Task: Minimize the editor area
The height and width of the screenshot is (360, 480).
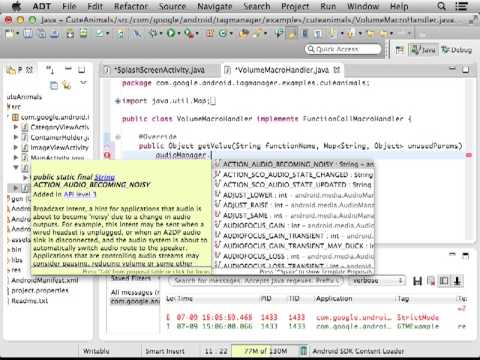Action: pos(452,69)
